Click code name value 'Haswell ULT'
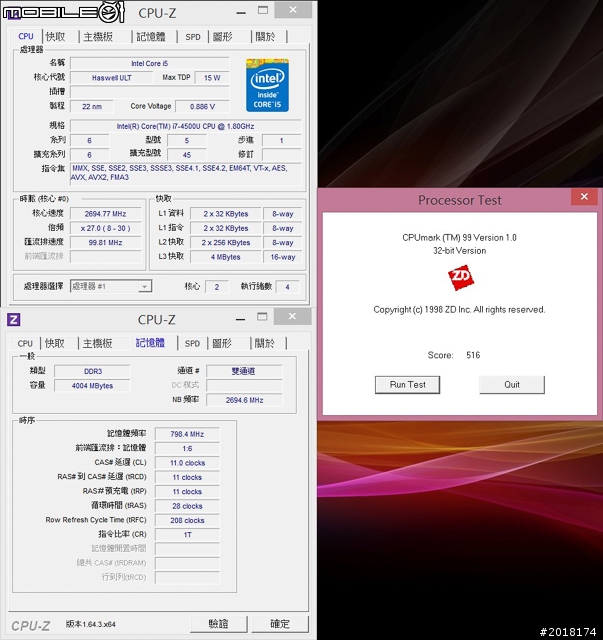603x640 pixels. 111,78
